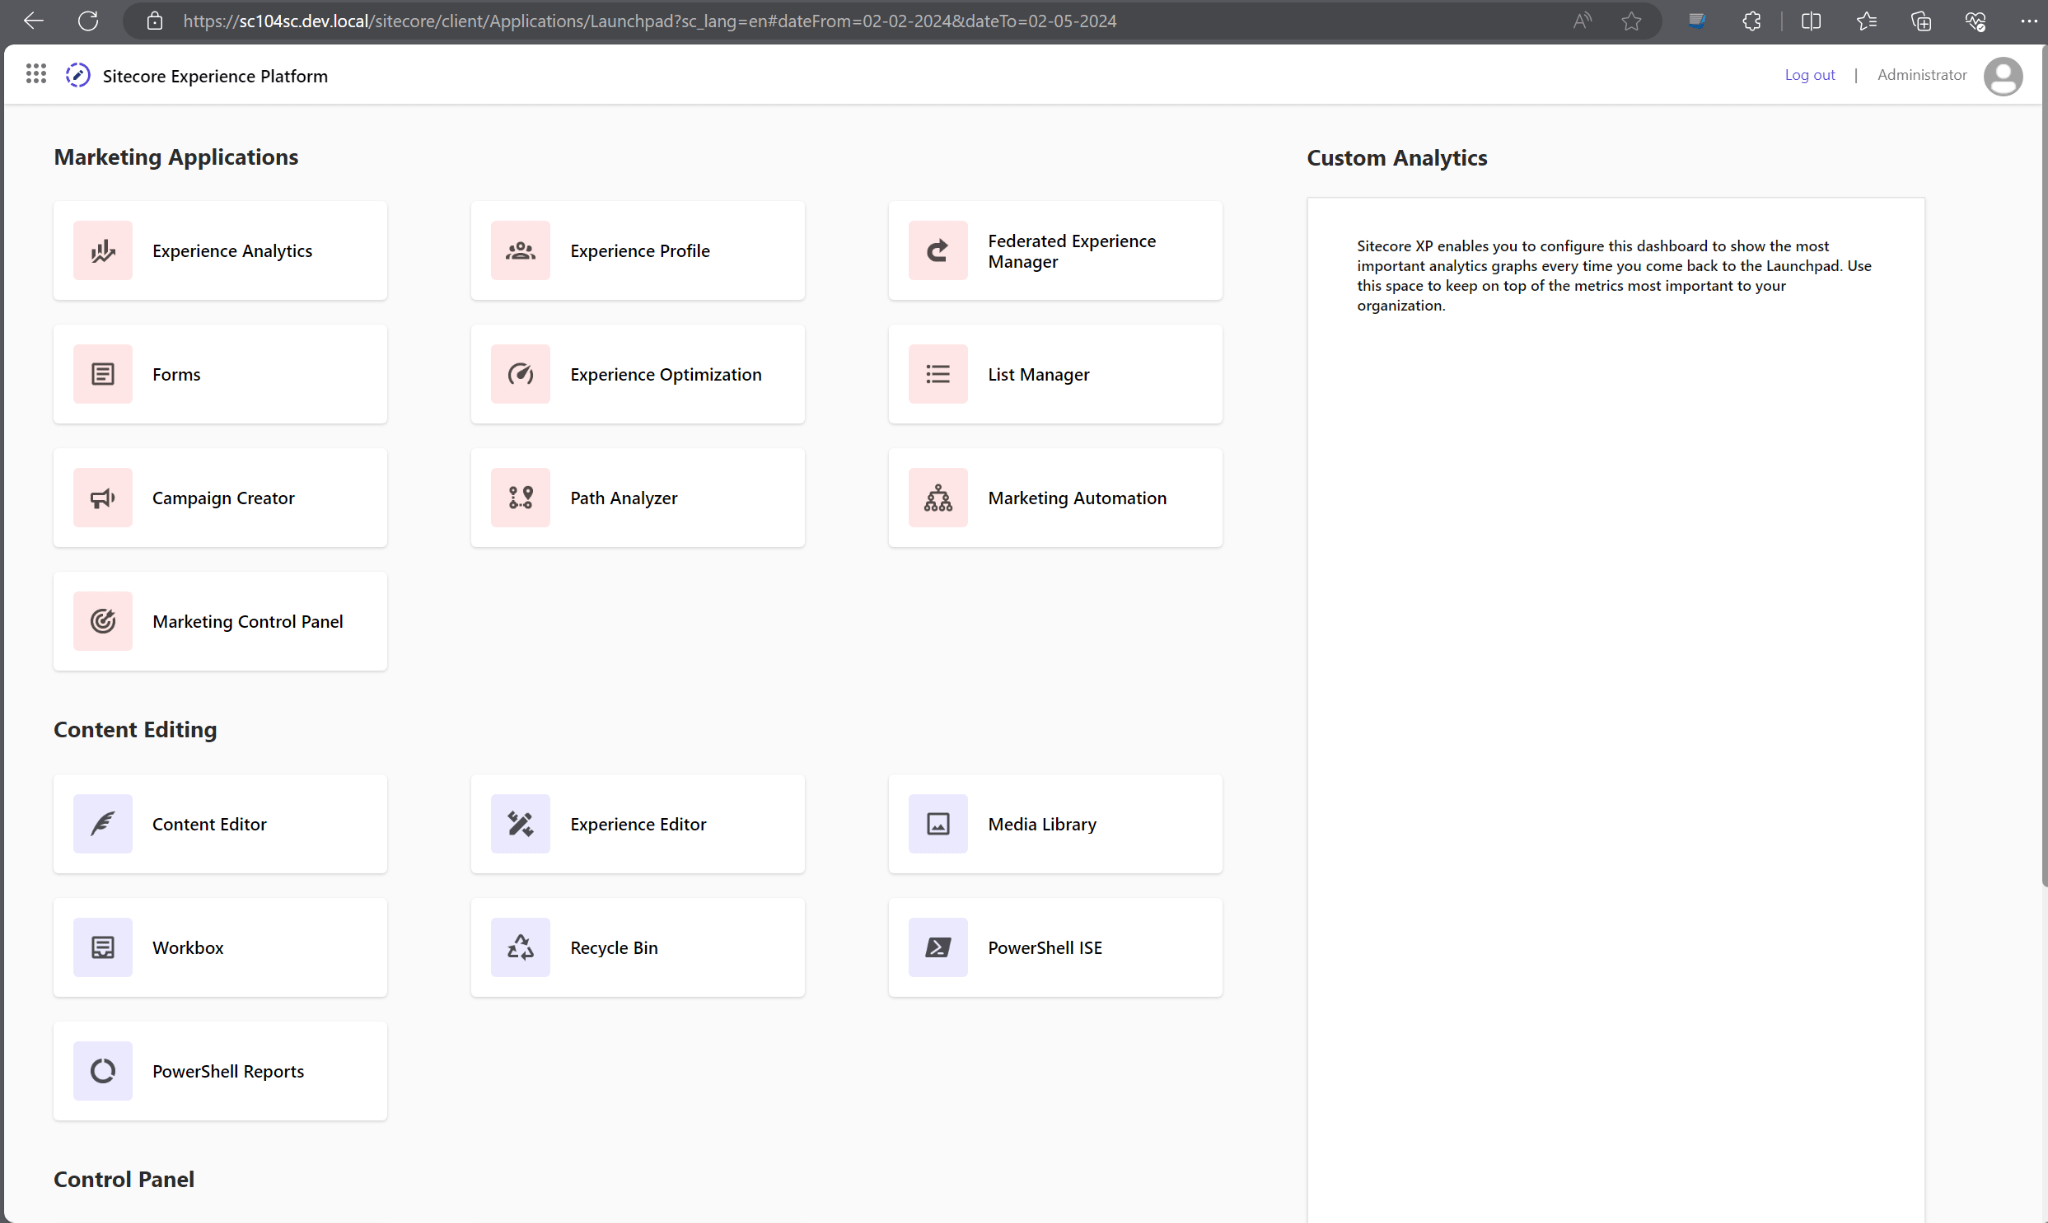This screenshot has width=2048, height=1223.
Task: Click the Campaign Creator megaphone icon
Action: (102, 497)
